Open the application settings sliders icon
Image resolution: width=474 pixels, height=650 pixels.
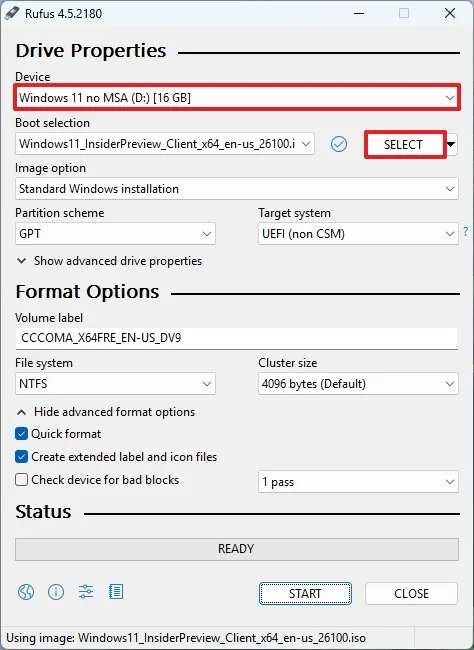coord(86,592)
